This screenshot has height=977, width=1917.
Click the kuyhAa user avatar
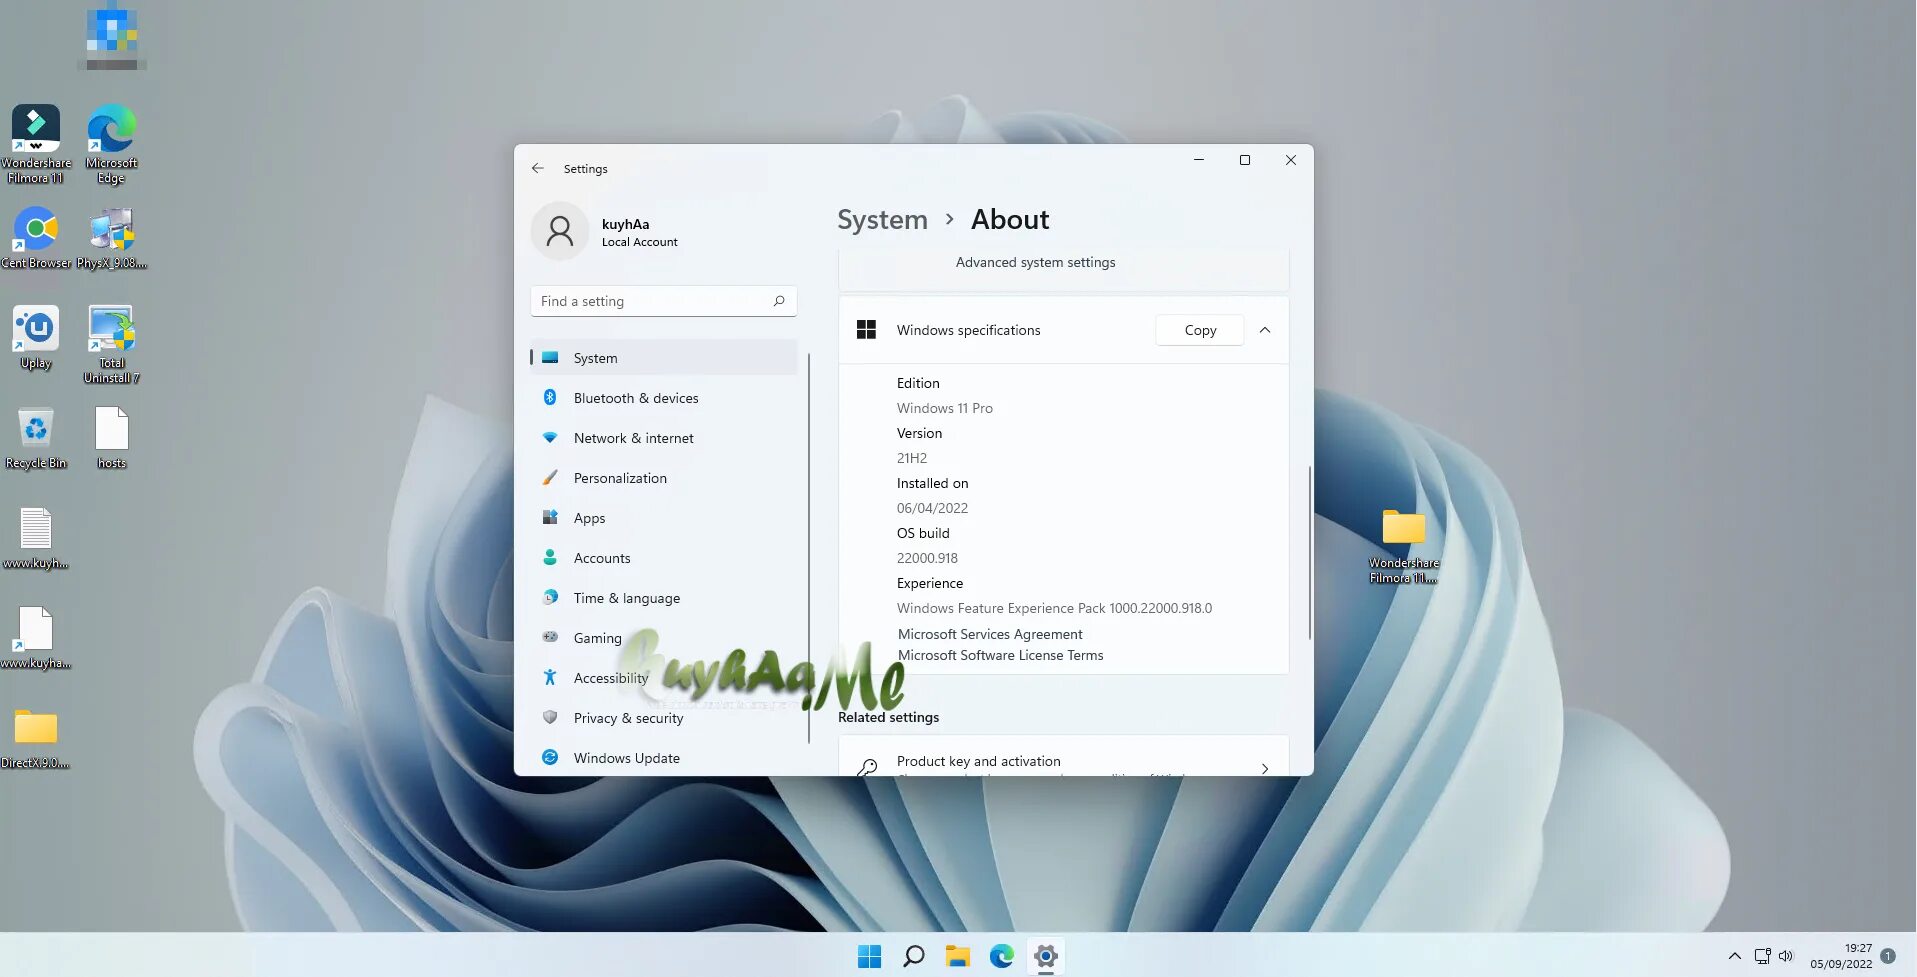560,232
